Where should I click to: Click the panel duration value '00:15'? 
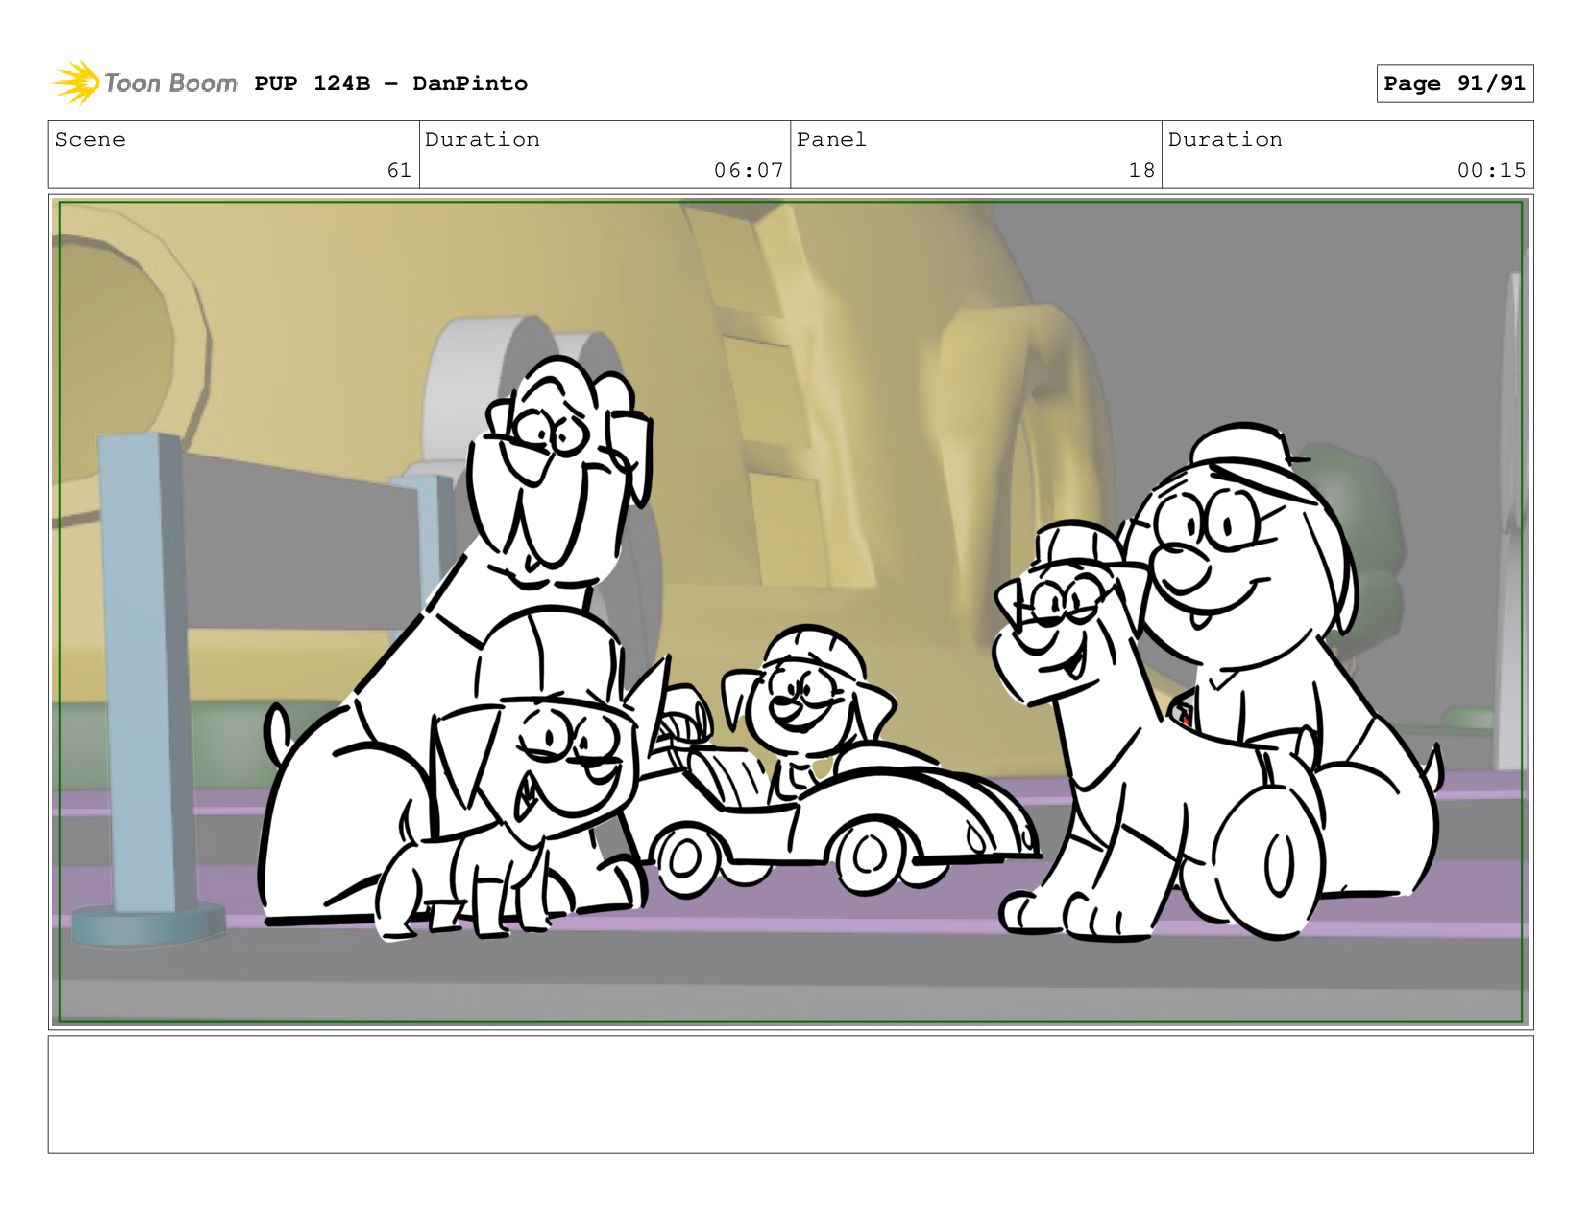(x=1491, y=170)
